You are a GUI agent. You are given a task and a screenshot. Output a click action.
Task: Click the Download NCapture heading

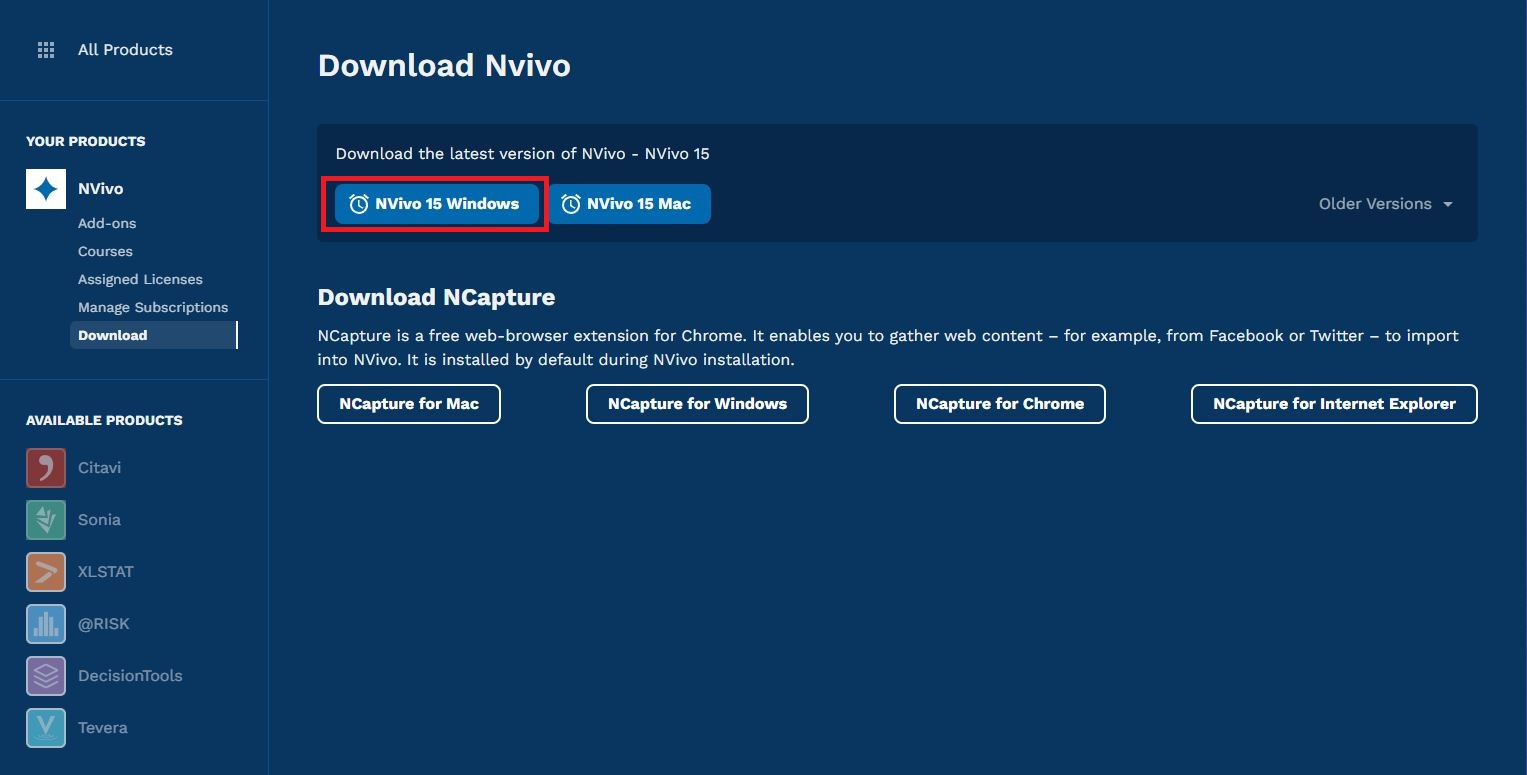click(436, 298)
